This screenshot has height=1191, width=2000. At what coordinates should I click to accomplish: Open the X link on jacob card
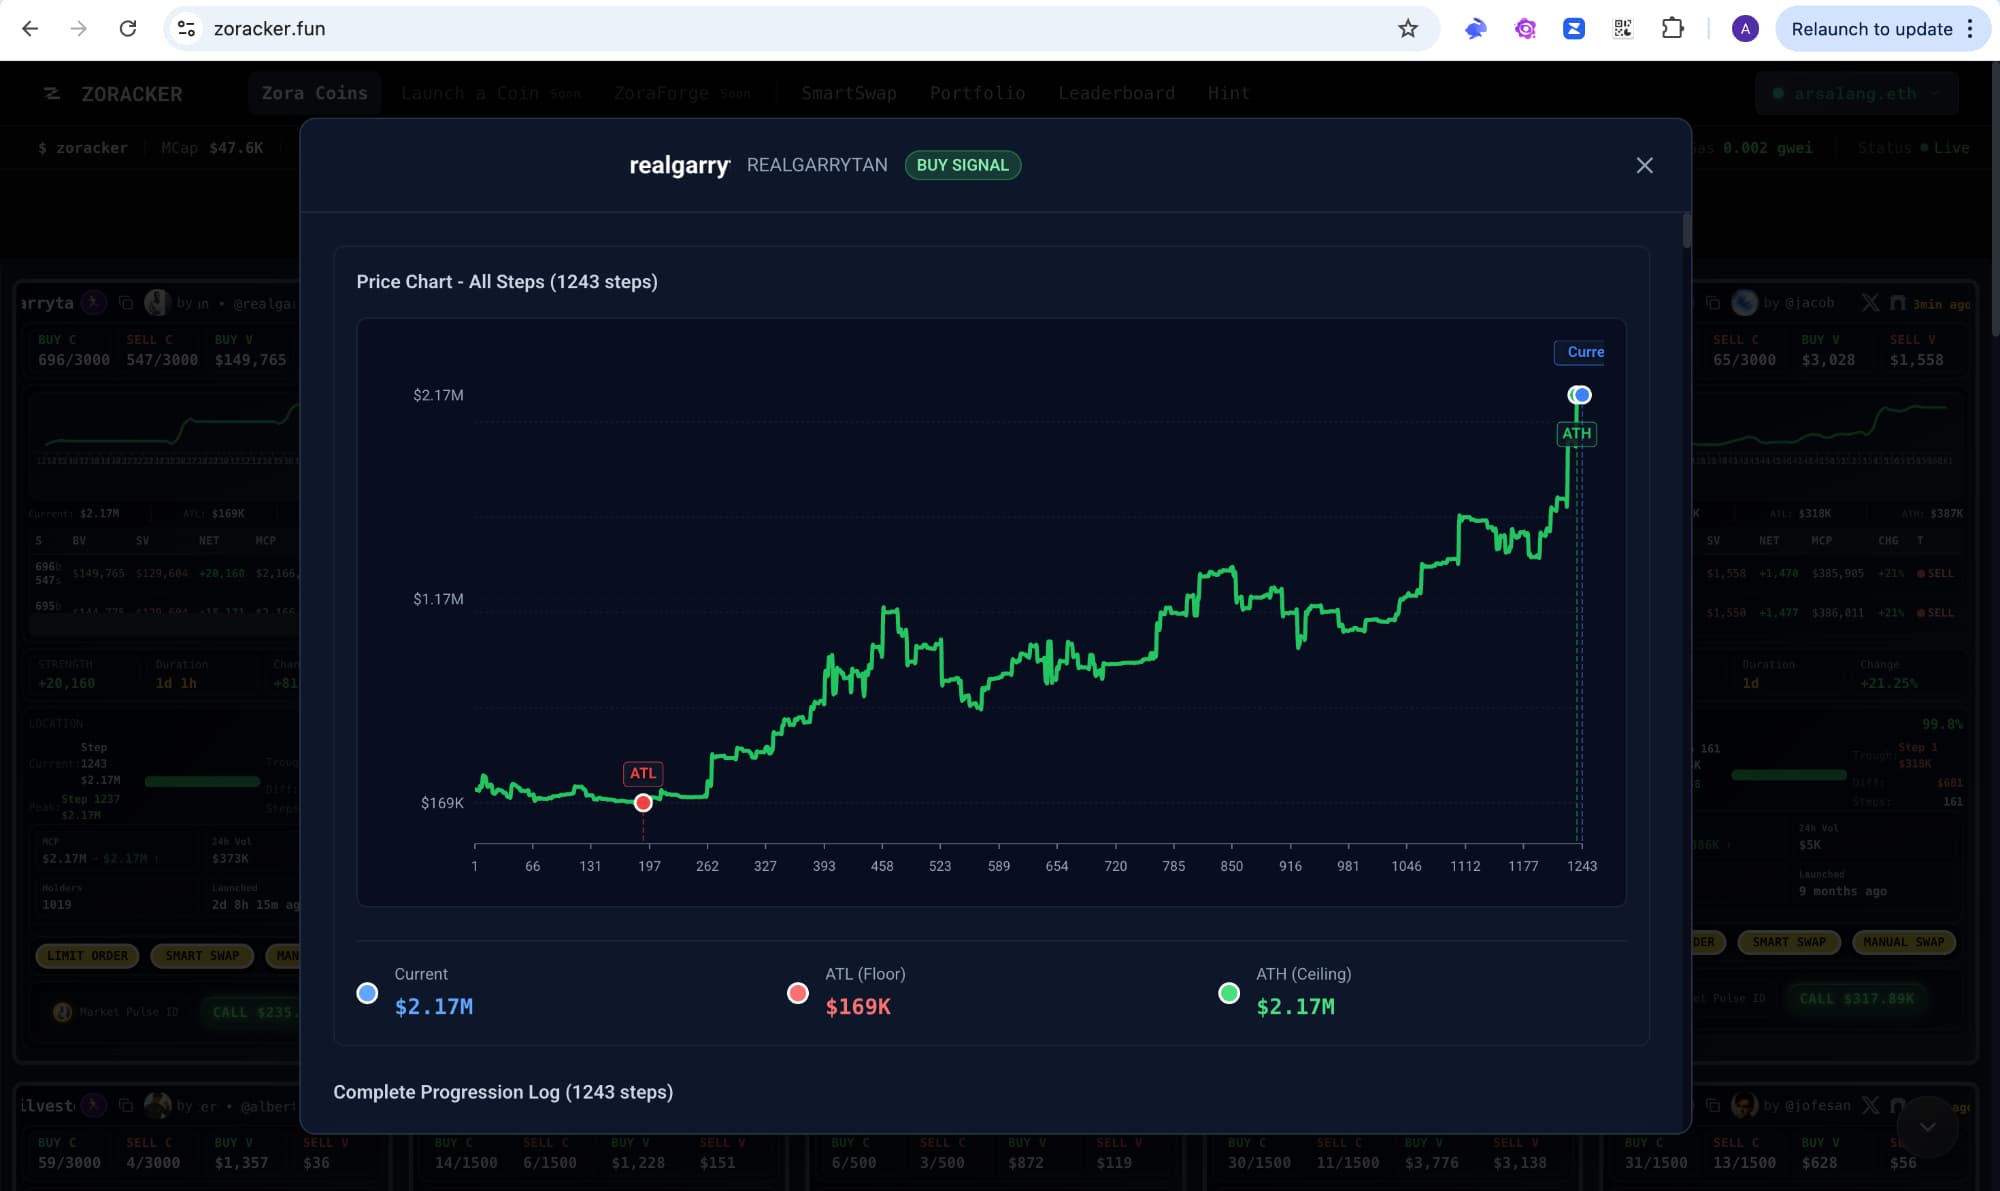coord(1869,303)
